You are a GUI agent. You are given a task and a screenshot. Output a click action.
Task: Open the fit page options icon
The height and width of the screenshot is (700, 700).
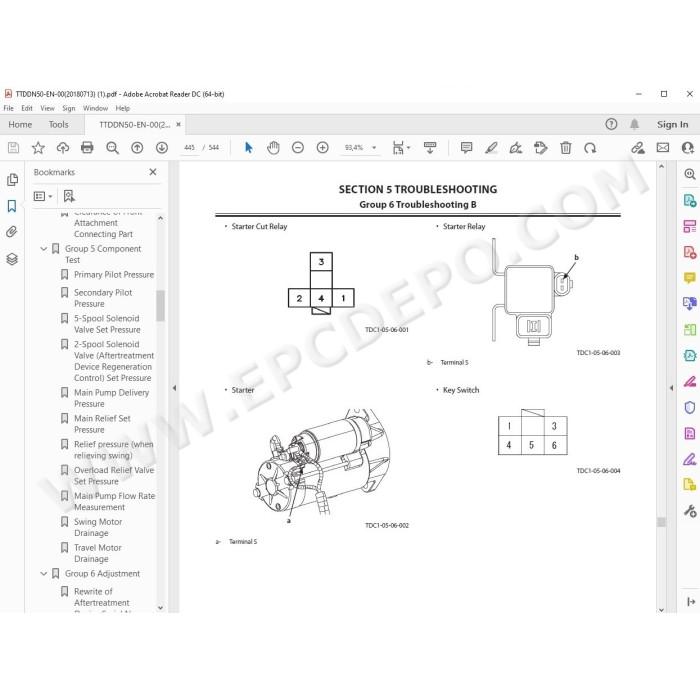400,148
